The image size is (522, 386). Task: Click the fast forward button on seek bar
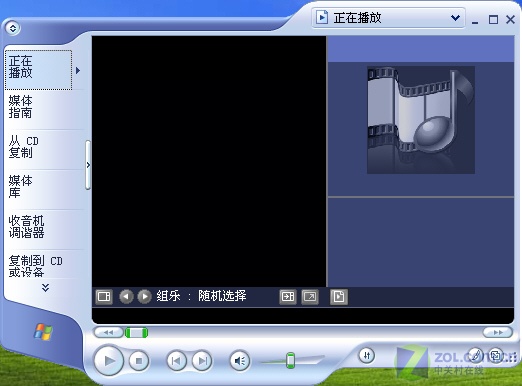point(498,332)
